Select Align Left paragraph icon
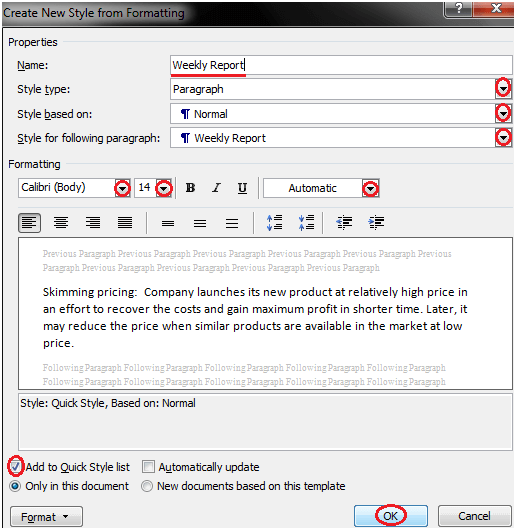 point(29,223)
